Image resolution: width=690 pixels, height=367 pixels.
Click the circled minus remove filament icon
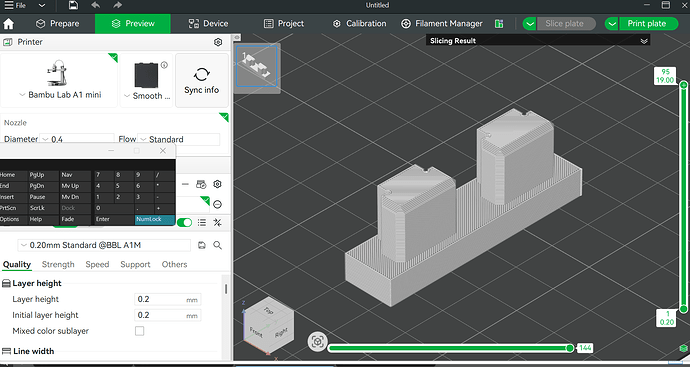pyautogui.click(x=217, y=205)
